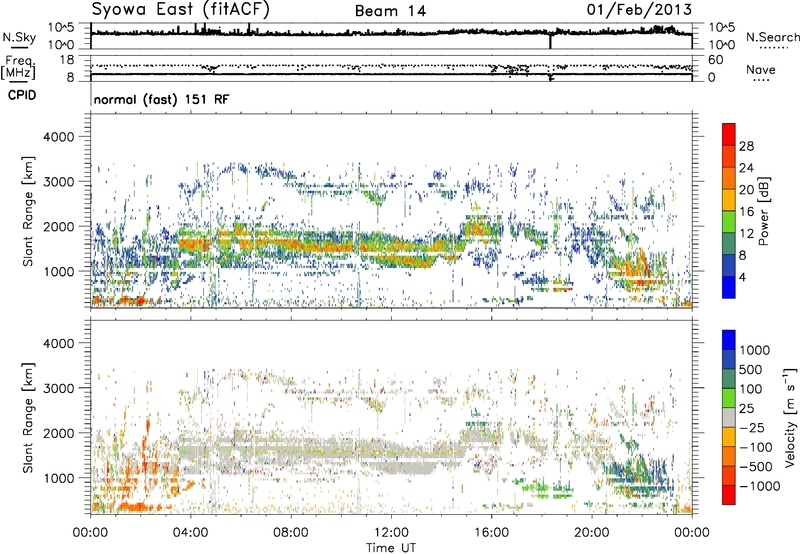Click the '4000' tick on the power panel
800x554 pixels.
tap(58, 137)
